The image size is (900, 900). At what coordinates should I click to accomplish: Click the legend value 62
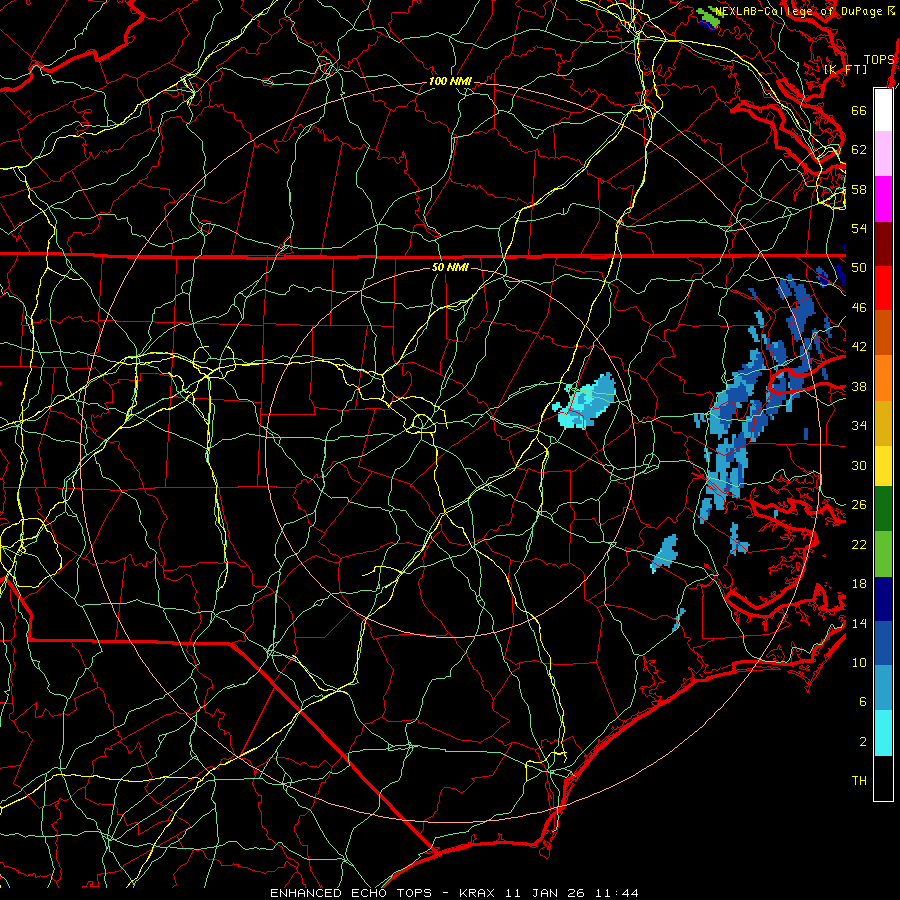(x=859, y=150)
